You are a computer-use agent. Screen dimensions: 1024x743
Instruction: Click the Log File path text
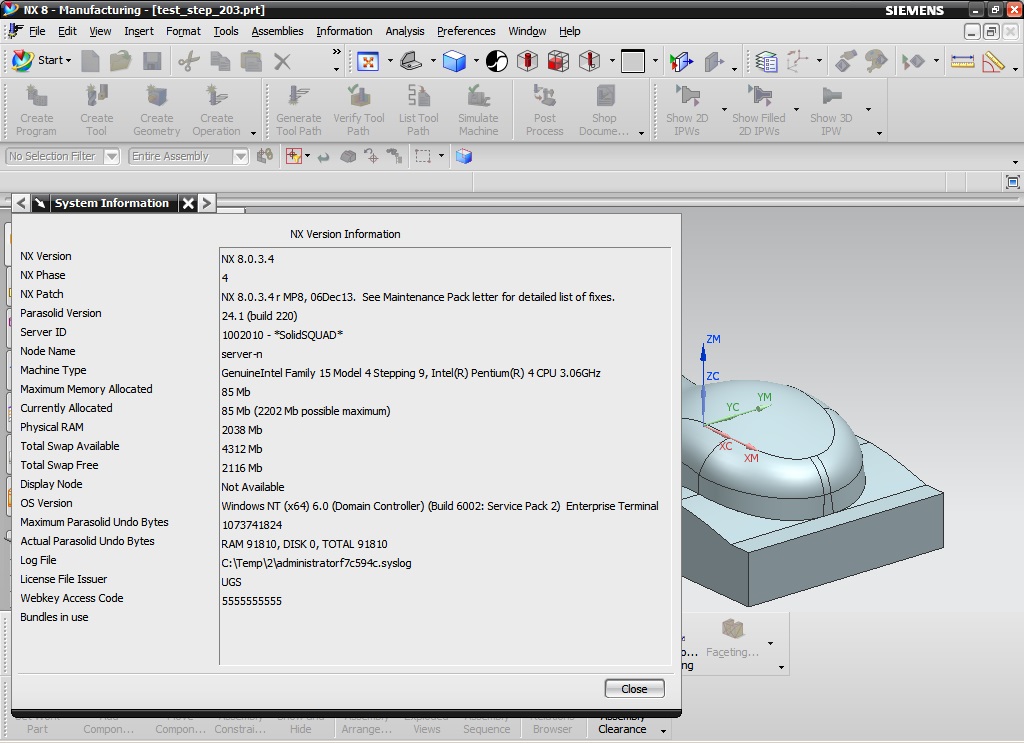(316, 563)
